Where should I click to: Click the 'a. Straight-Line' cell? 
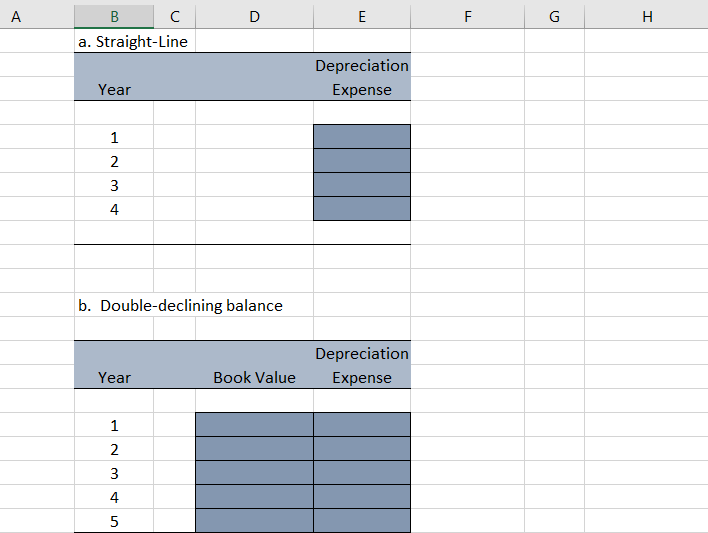133,42
